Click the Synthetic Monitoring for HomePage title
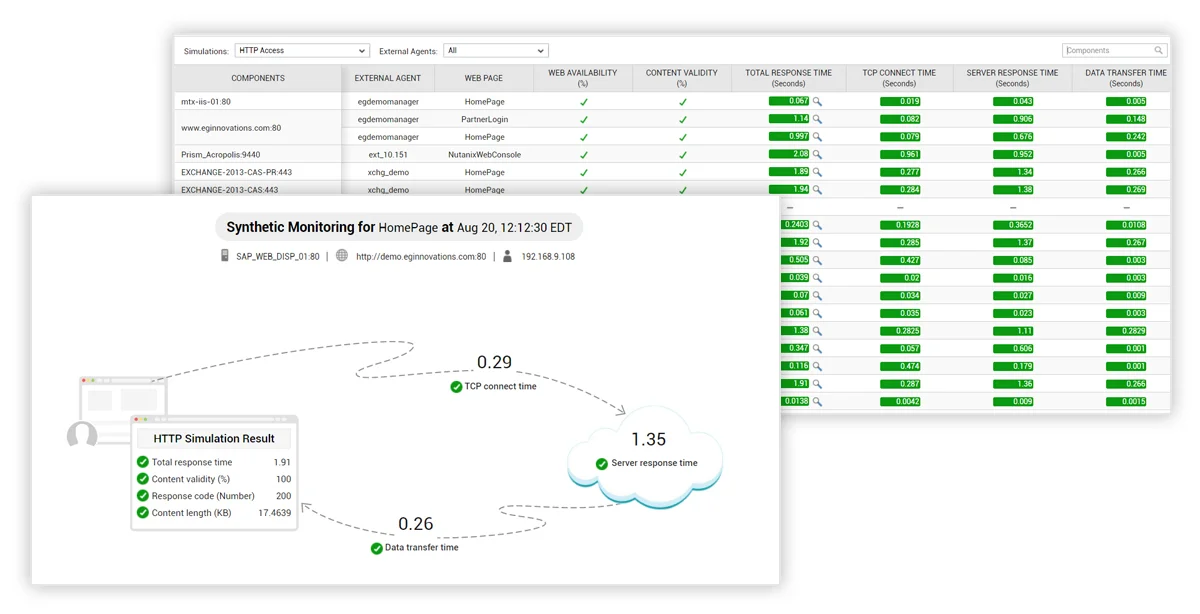Screen dimensions: 1200x614 click(x=399, y=227)
